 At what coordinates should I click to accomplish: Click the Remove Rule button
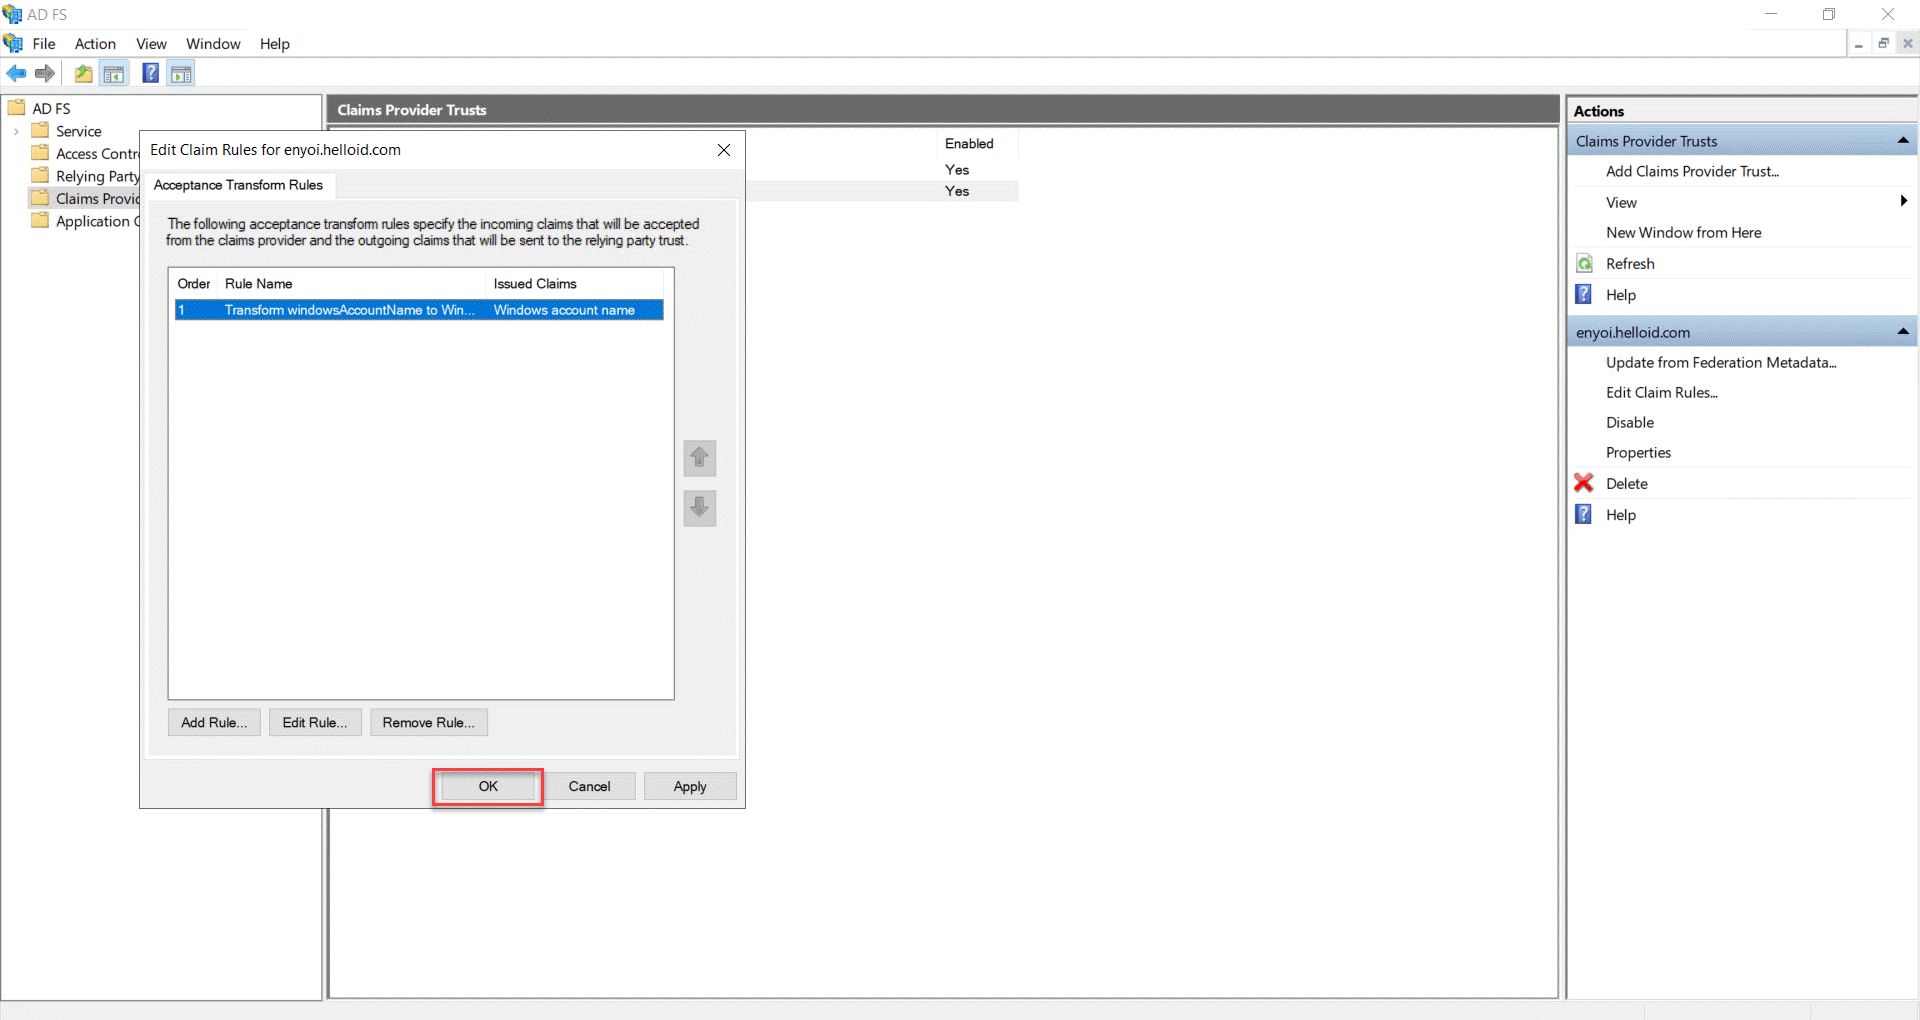tap(429, 722)
